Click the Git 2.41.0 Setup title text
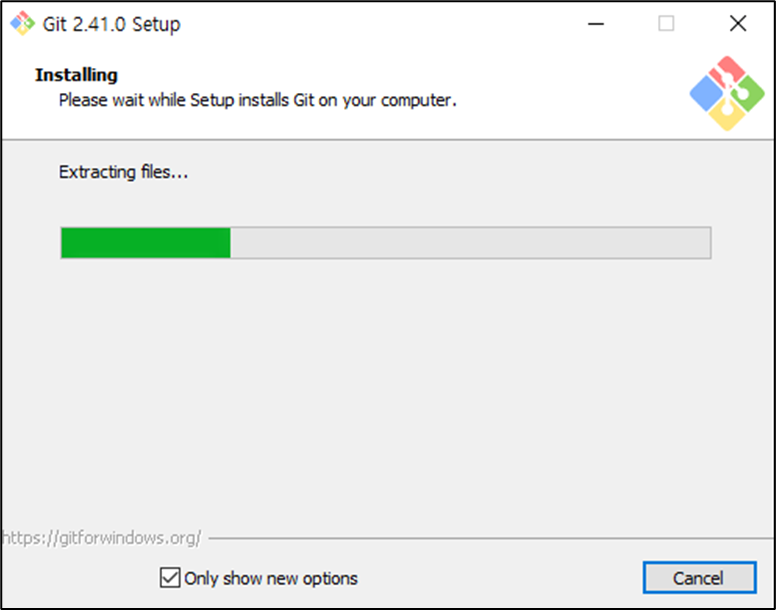 (112, 24)
